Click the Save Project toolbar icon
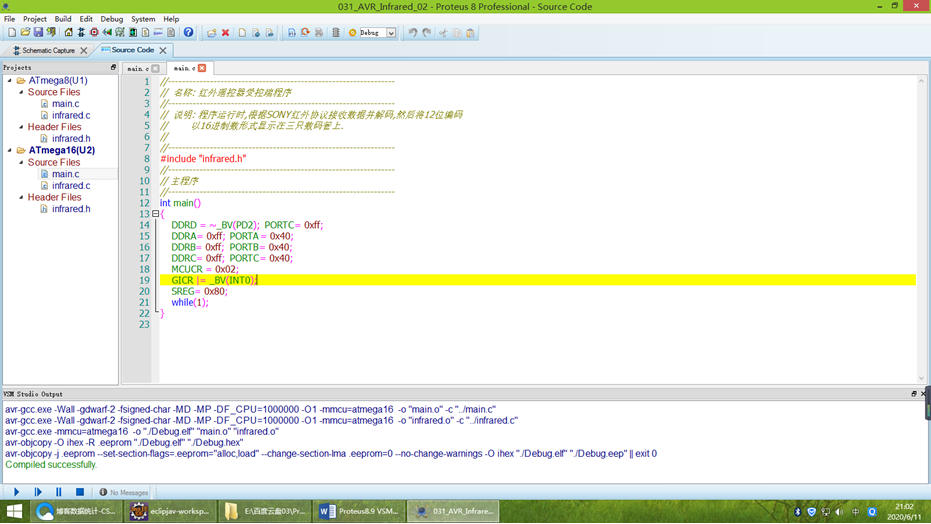 point(38,33)
